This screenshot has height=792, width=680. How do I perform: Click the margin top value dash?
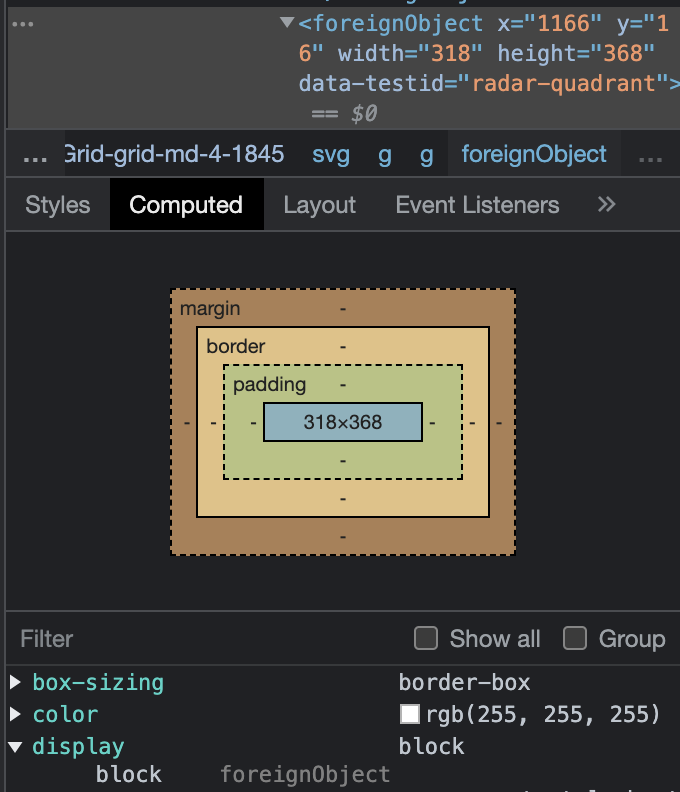tap(343, 308)
